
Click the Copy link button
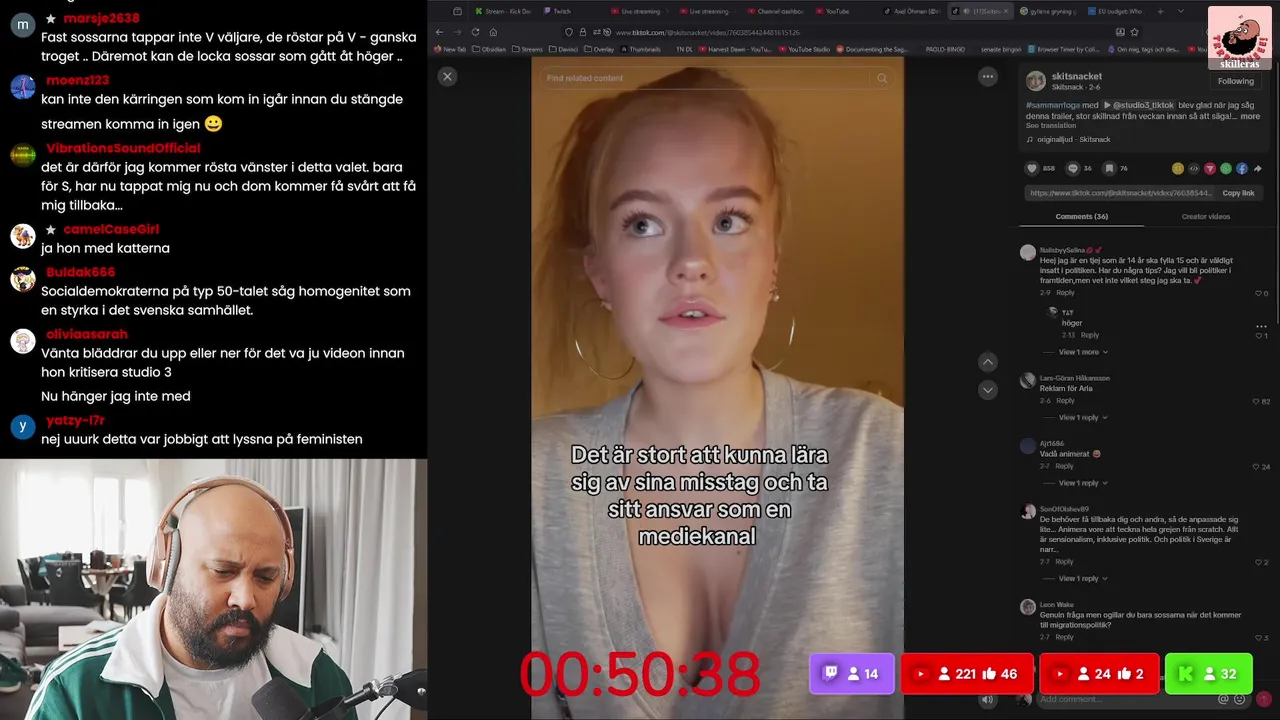coord(1238,193)
